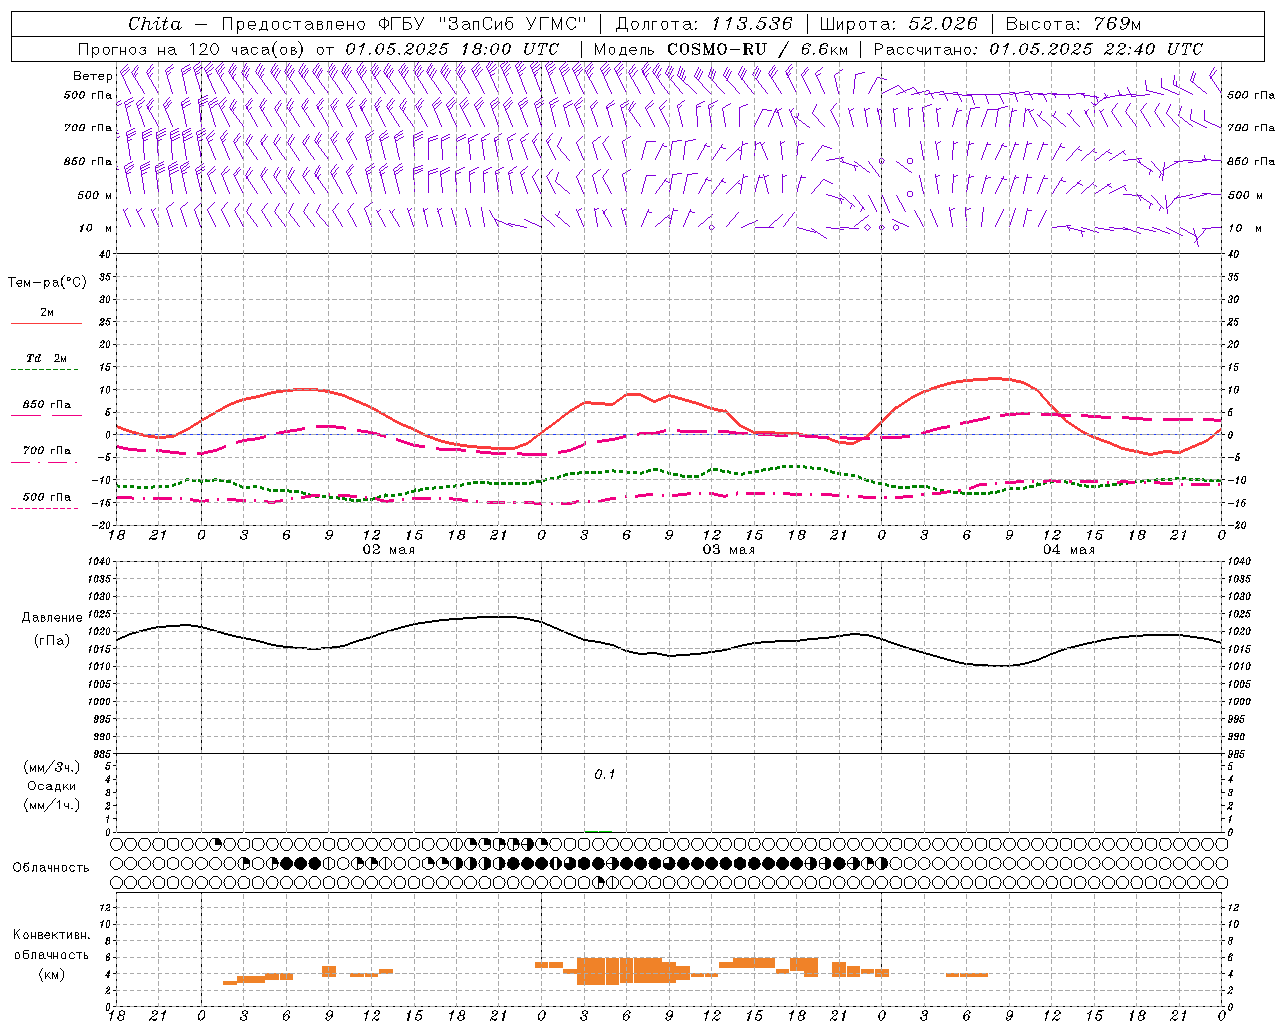Select the "Широта: 52.026" latitude text

pyautogui.click(x=898, y=24)
